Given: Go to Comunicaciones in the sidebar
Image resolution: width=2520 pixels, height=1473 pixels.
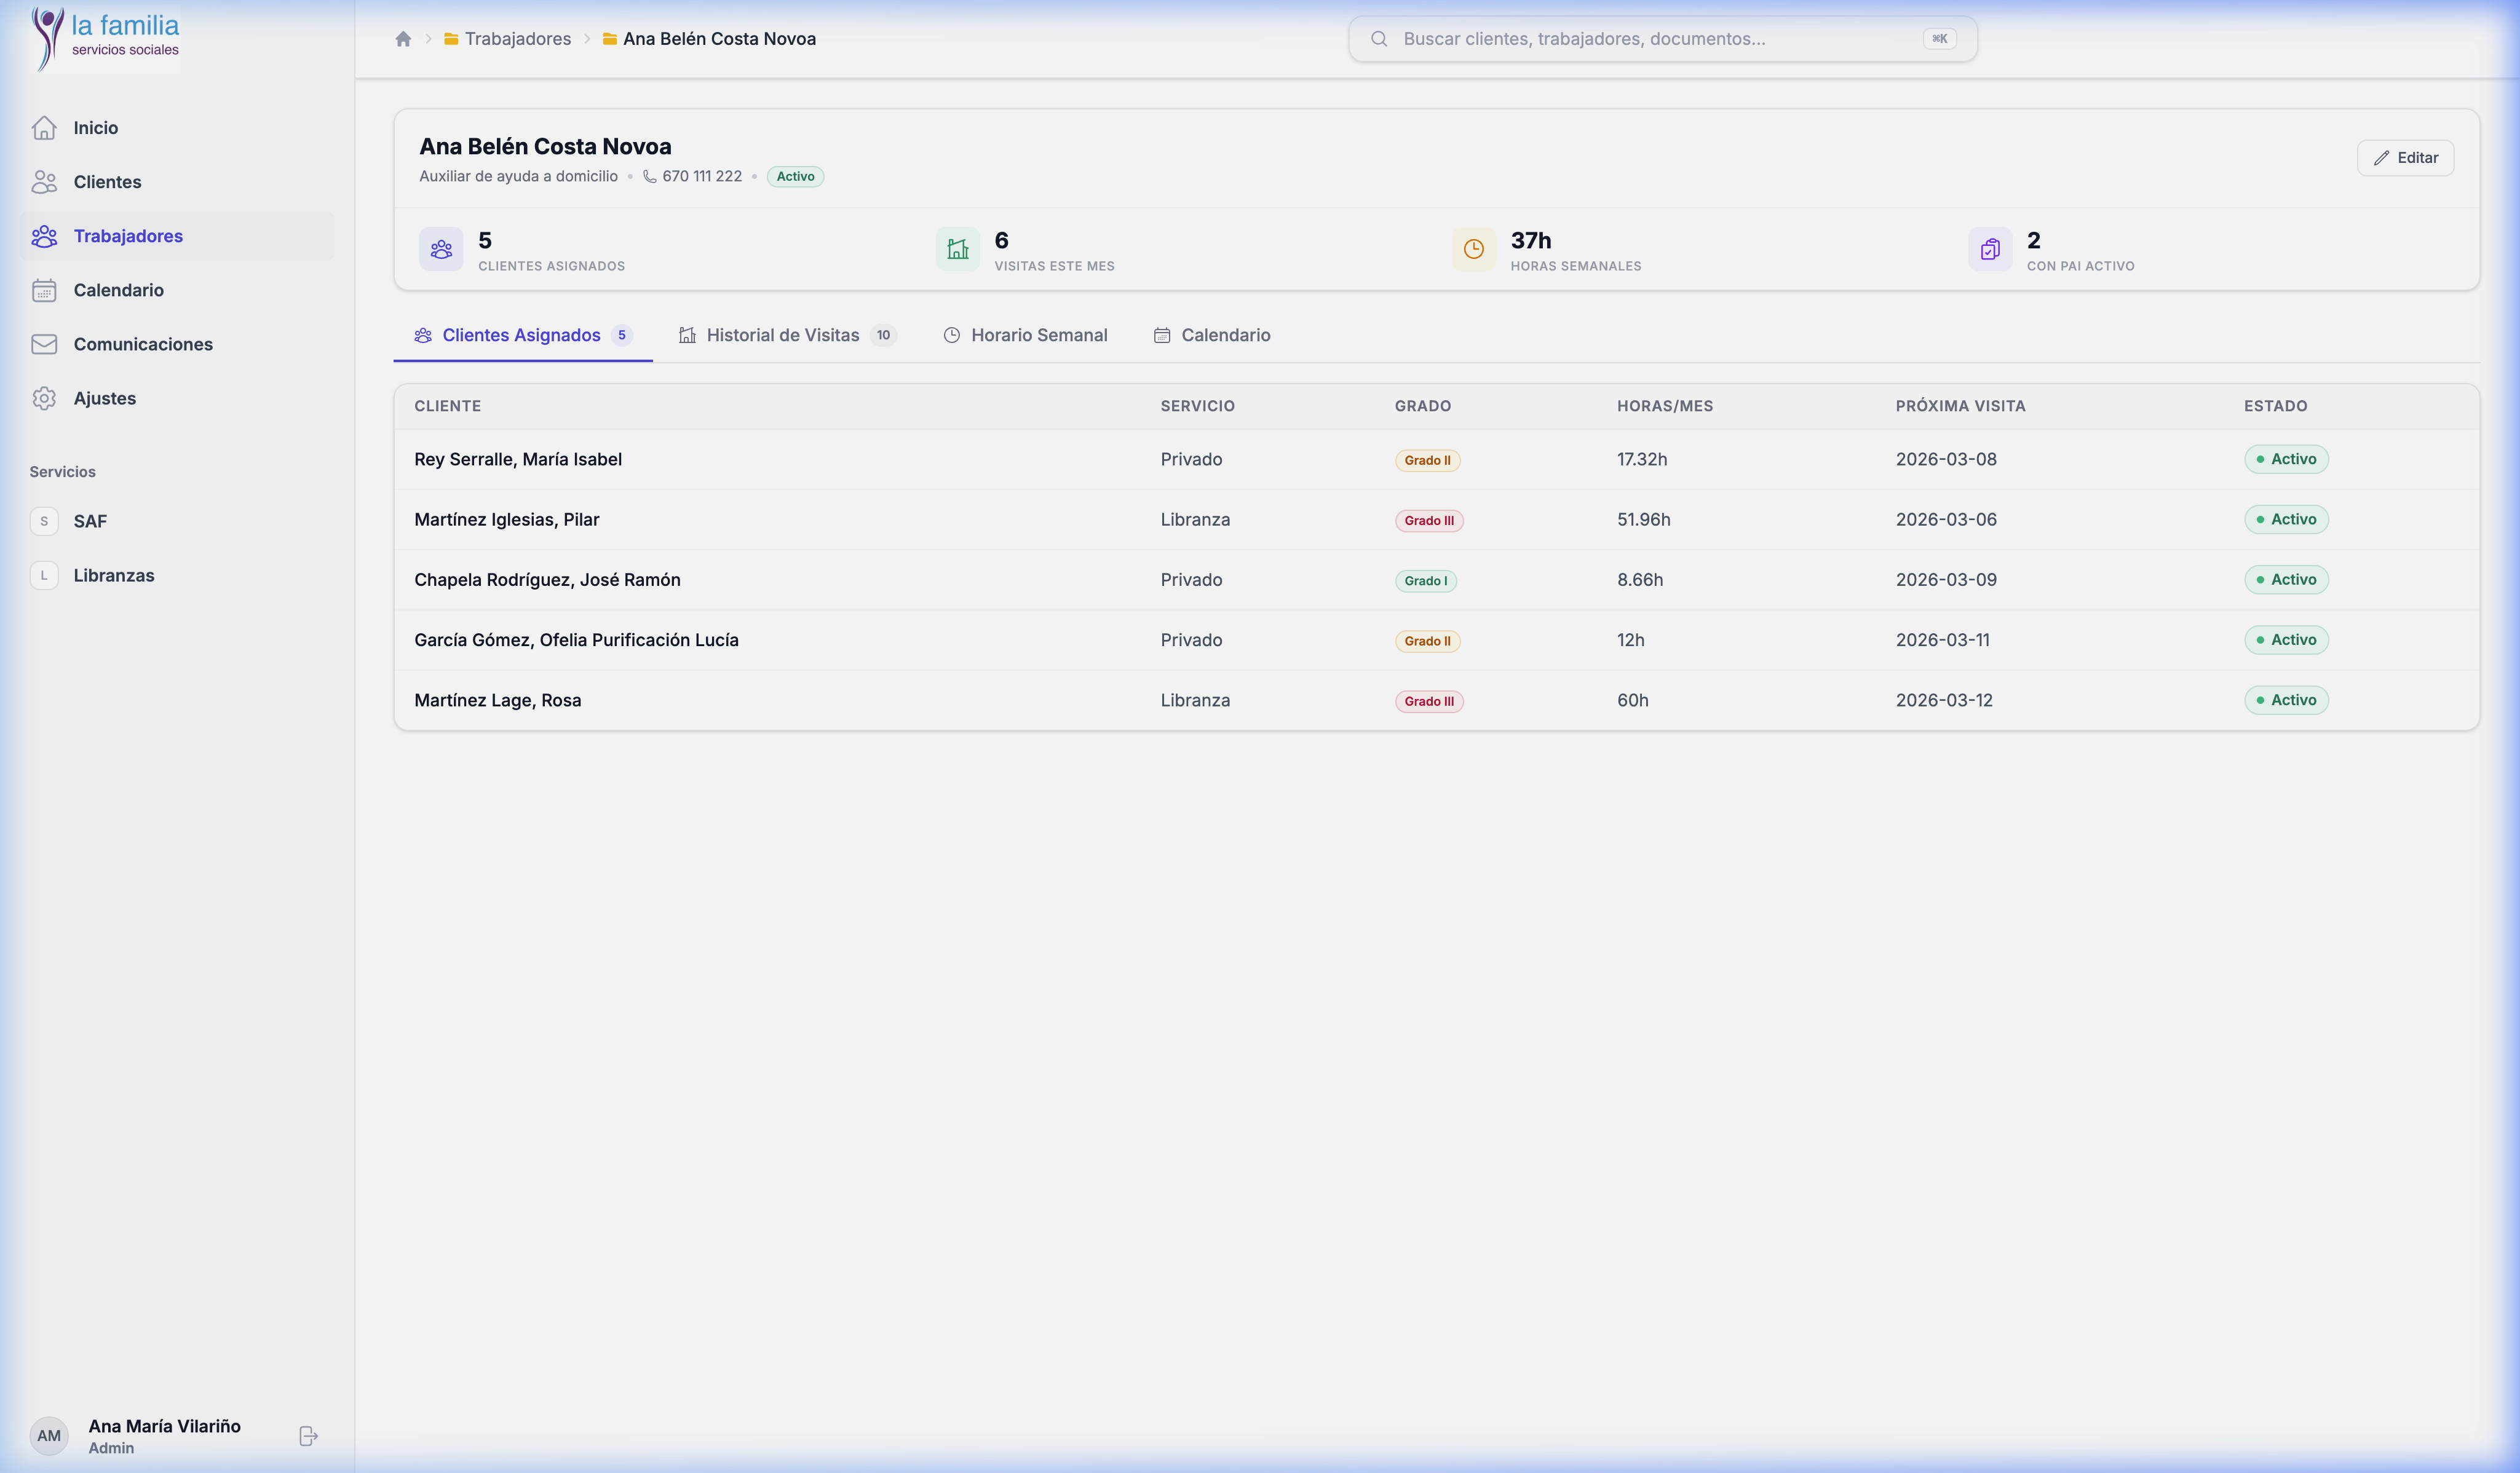Looking at the screenshot, I should click(x=142, y=344).
